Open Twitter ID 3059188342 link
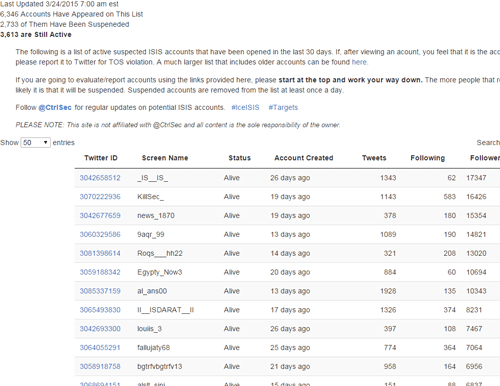500x386 pixels. (100, 272)
